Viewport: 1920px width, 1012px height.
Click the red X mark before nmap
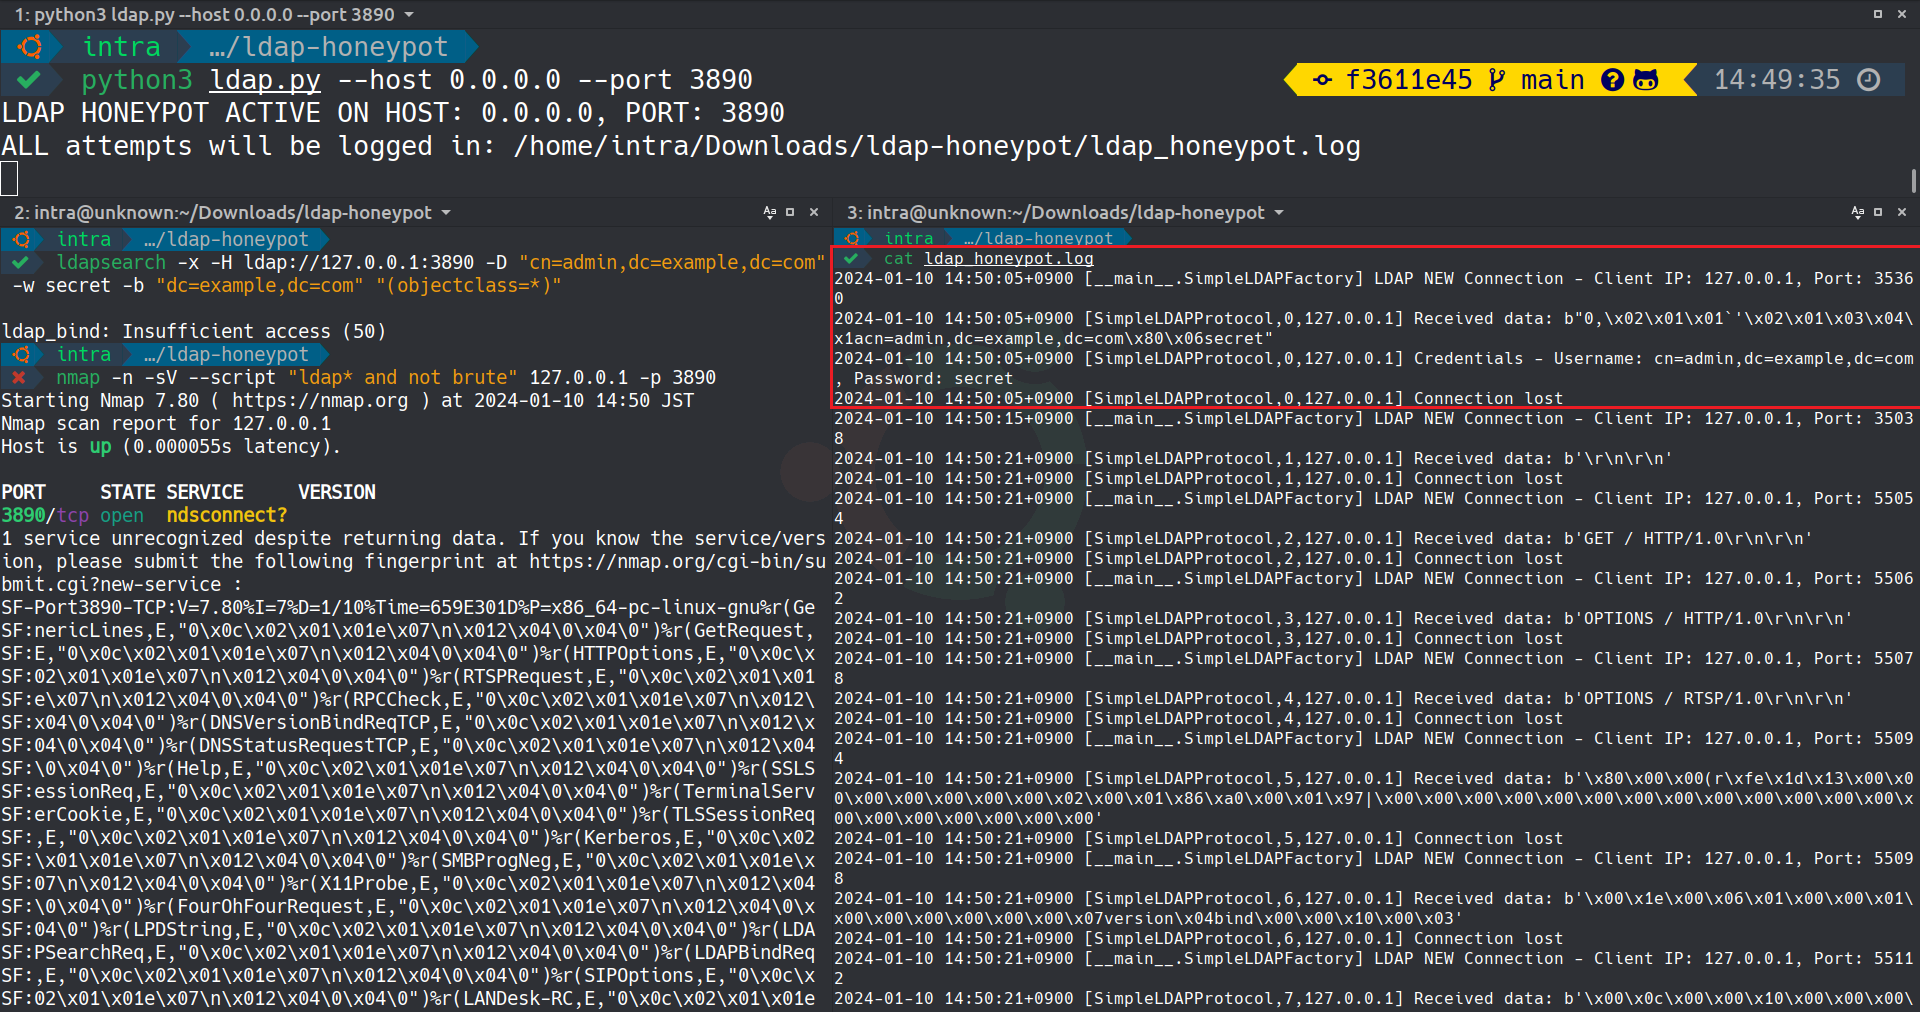coord(19,377)
